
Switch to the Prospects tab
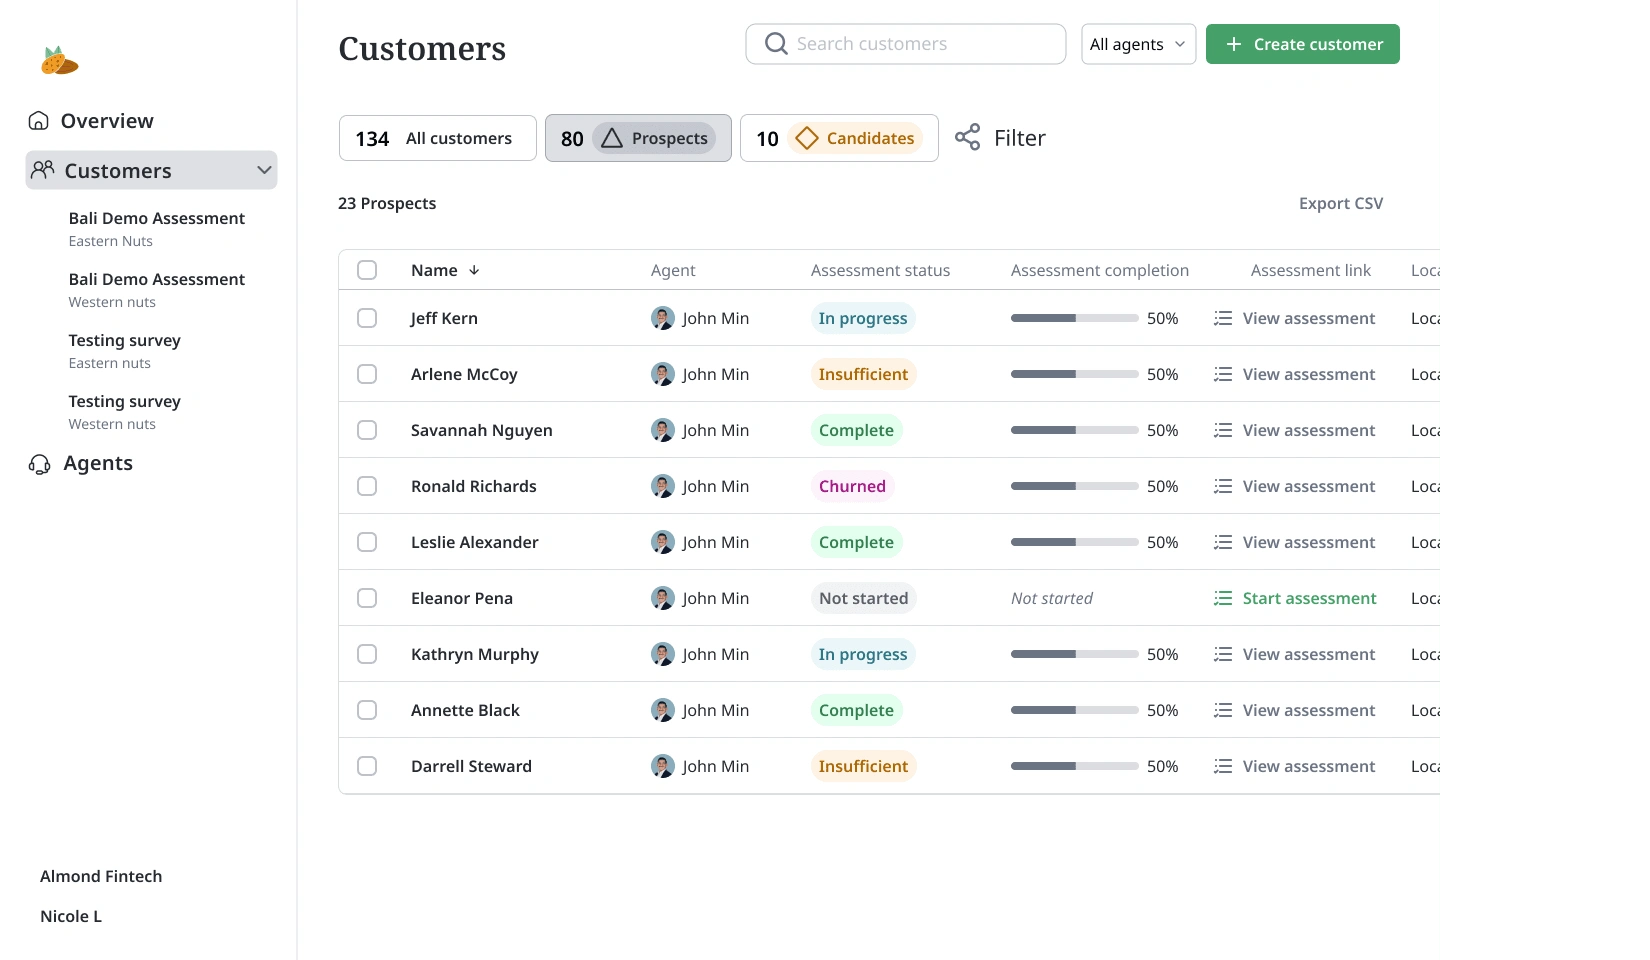638,138
